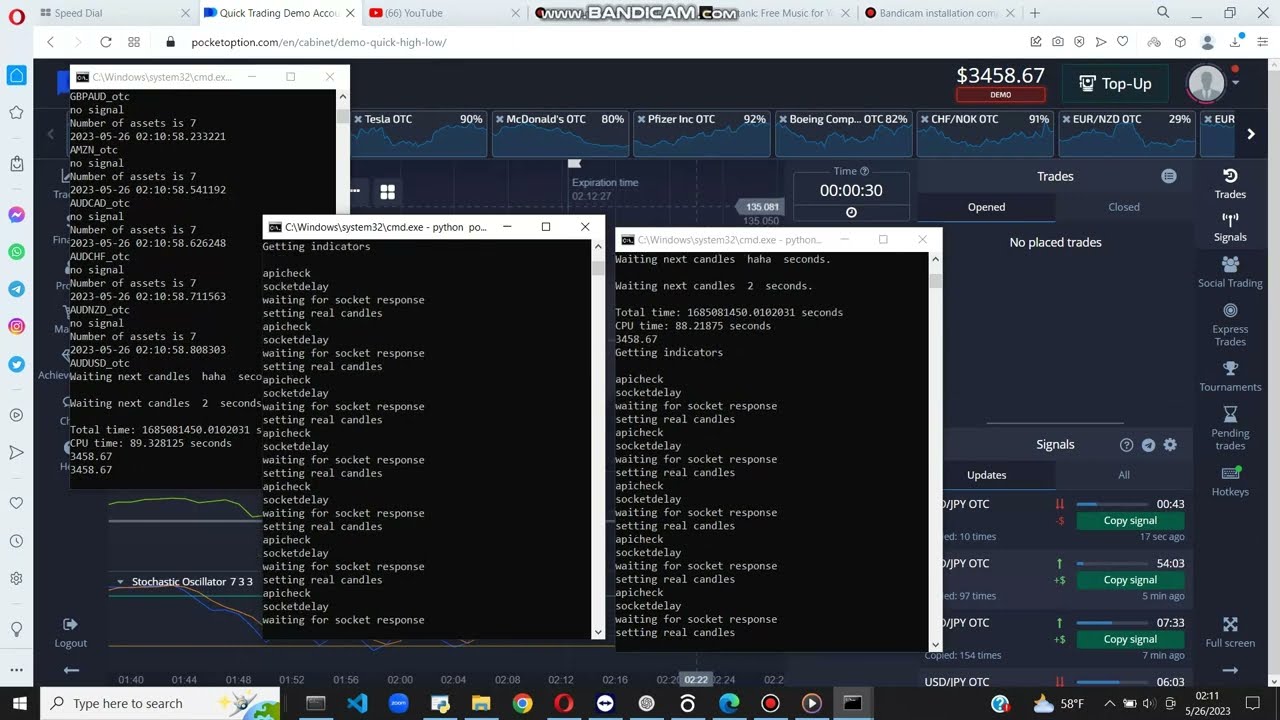Launch Visual Studio Code from taskbar
The width and height of the screenshot is (1280, 720).
click(x=357, y=703)
